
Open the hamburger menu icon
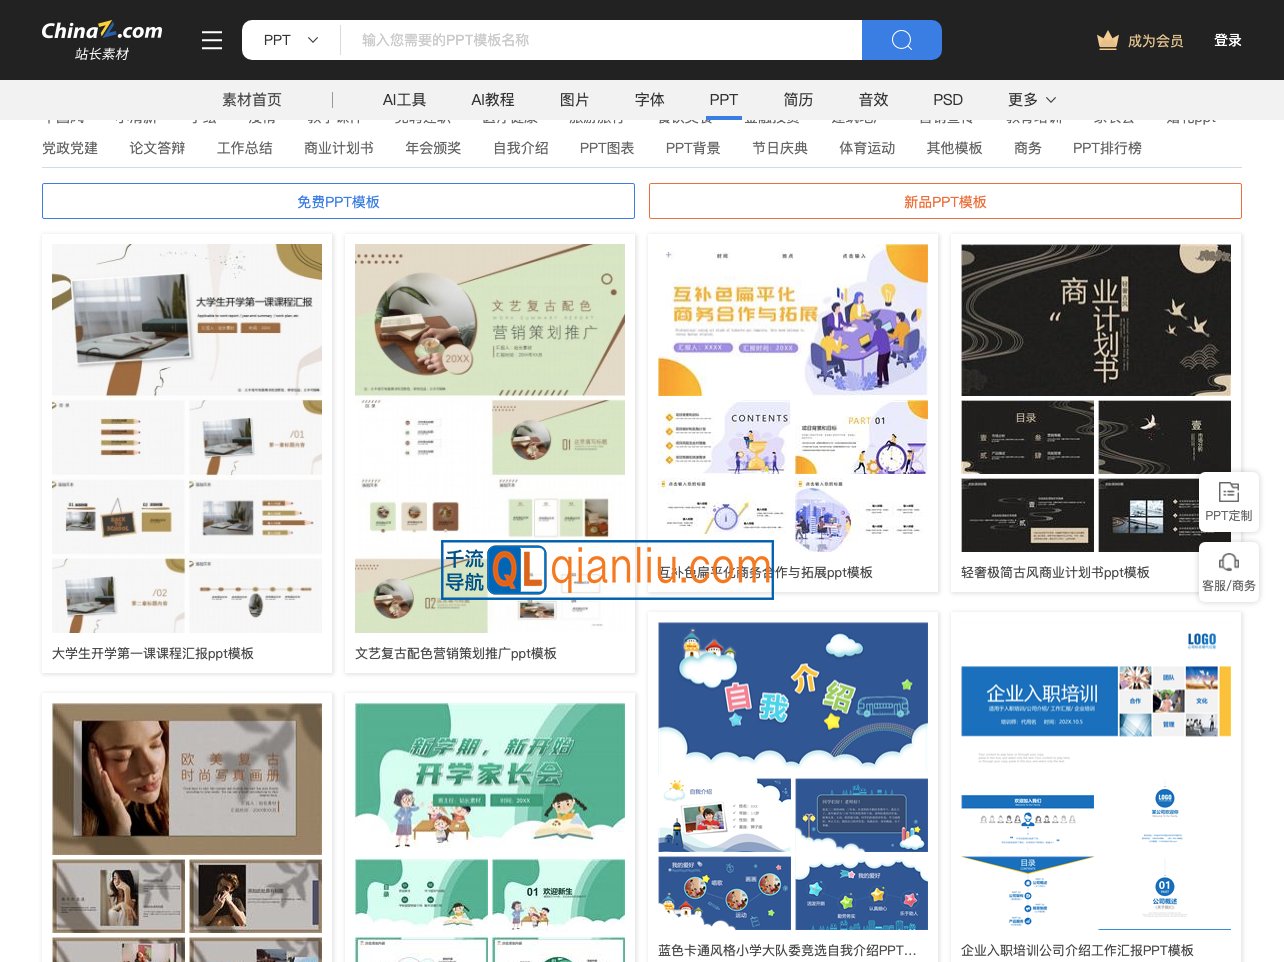click(x=211, y=40)
